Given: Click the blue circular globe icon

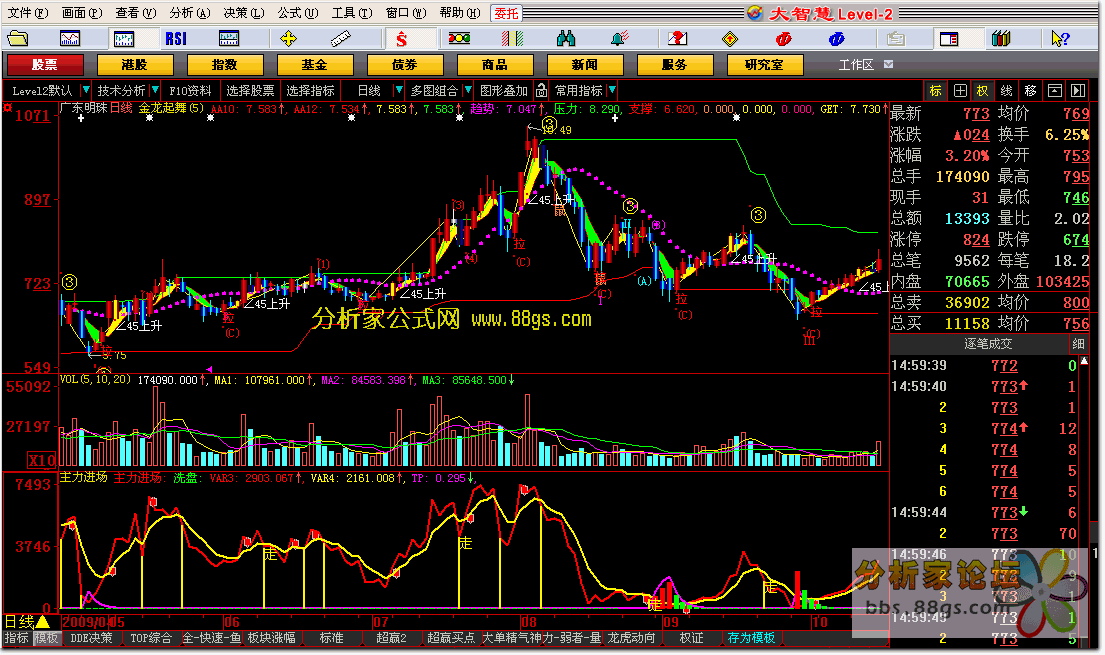Looking at the screenshot, I should tap(837, 38).
